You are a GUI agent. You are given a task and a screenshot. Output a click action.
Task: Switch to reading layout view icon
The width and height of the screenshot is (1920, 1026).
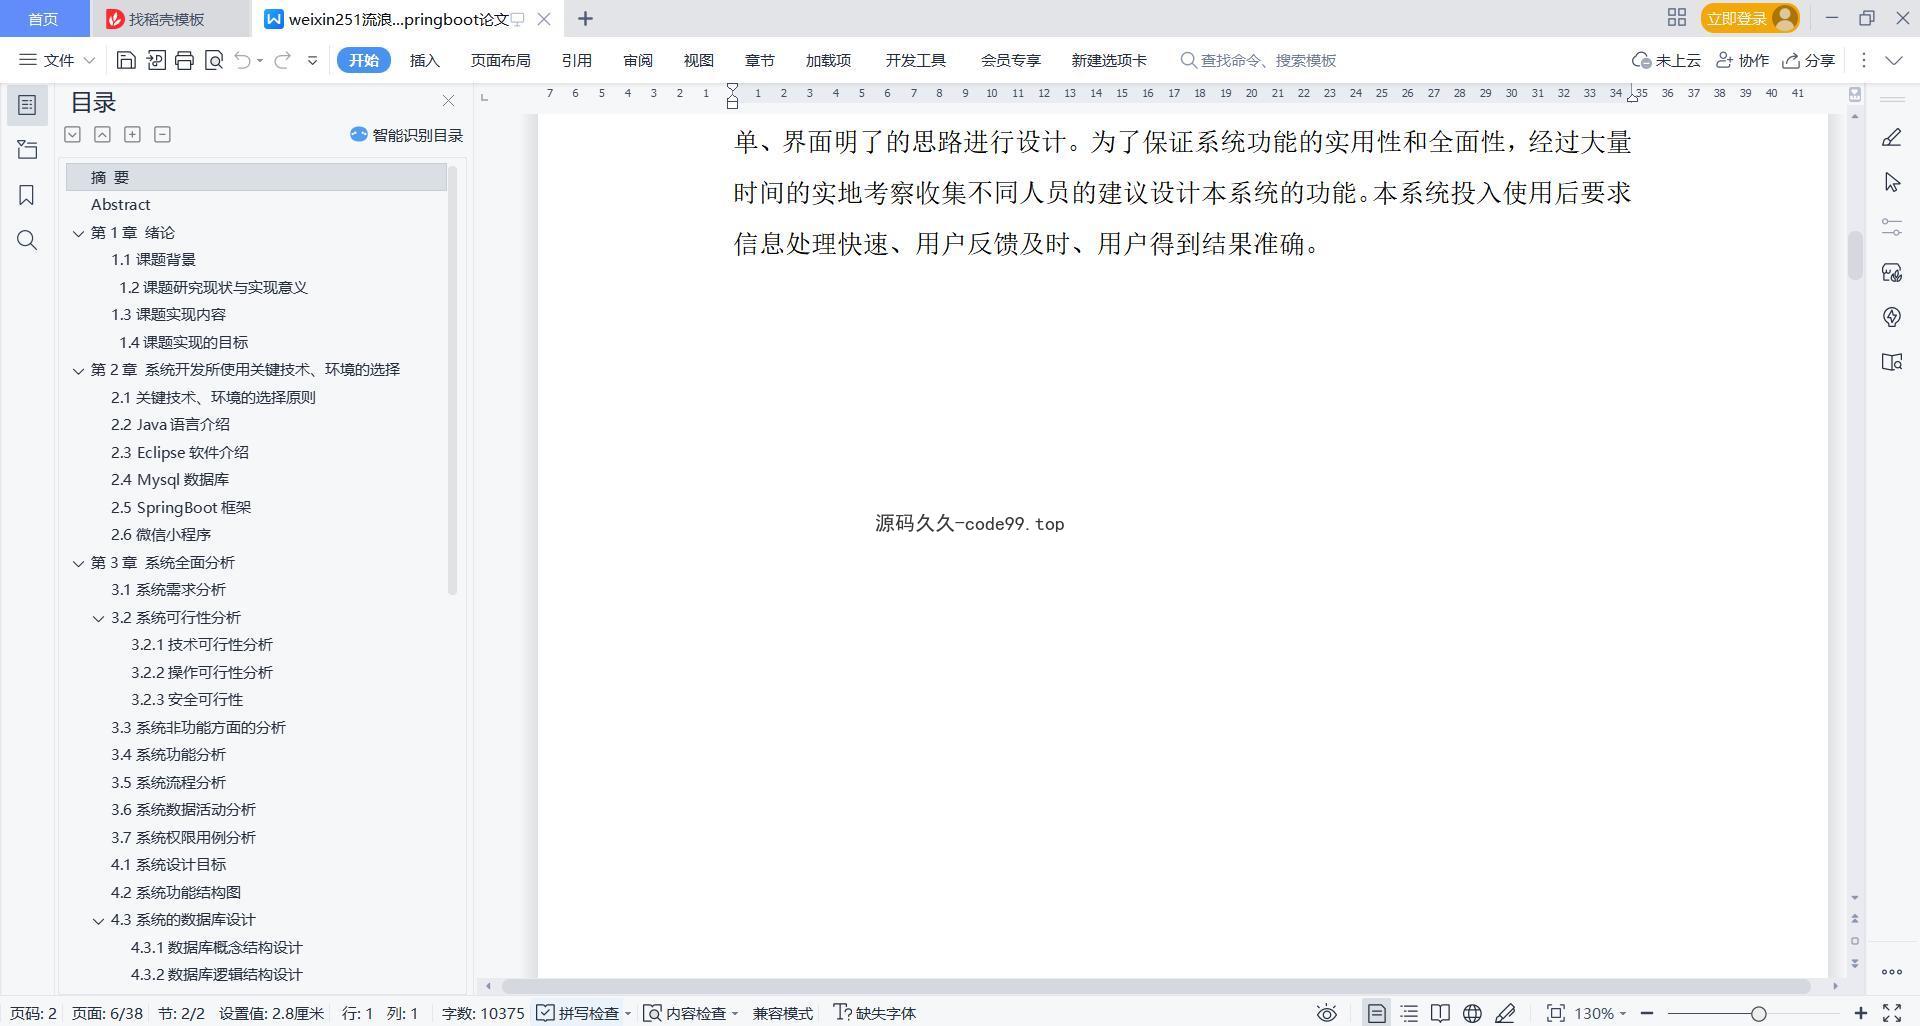coord(1440,1013)
